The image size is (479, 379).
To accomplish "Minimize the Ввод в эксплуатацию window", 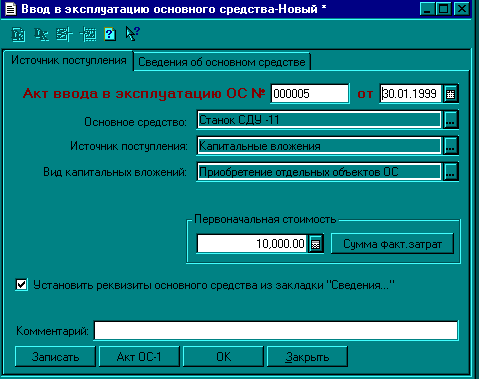I will [427, 9].
